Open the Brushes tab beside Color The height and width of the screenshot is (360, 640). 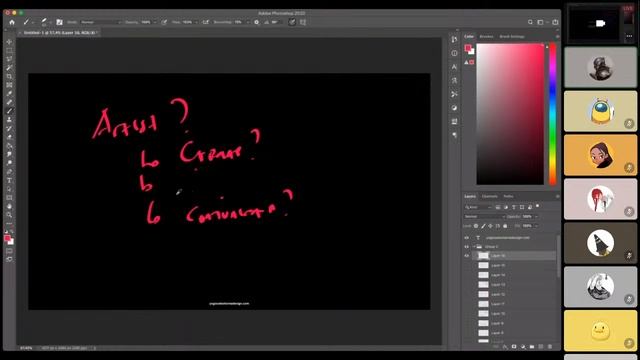point(486,36)
